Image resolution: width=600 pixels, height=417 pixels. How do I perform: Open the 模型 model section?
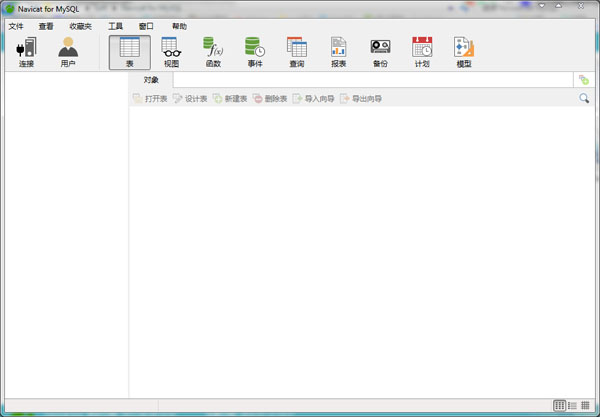pos(464,52)
